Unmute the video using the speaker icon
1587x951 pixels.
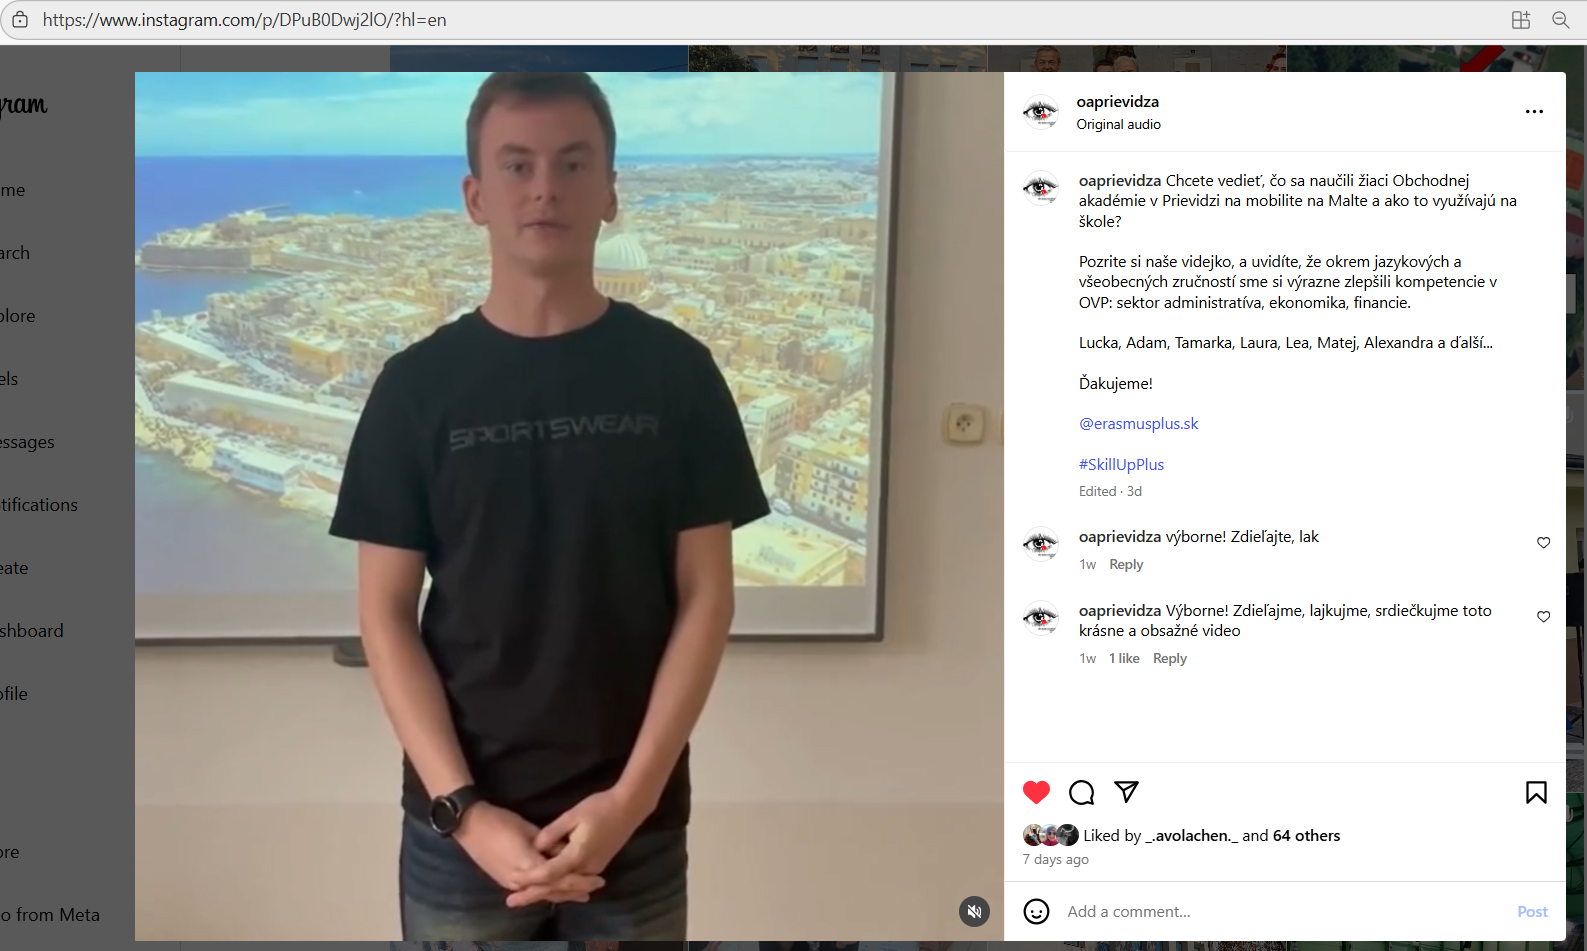[974, 911]
